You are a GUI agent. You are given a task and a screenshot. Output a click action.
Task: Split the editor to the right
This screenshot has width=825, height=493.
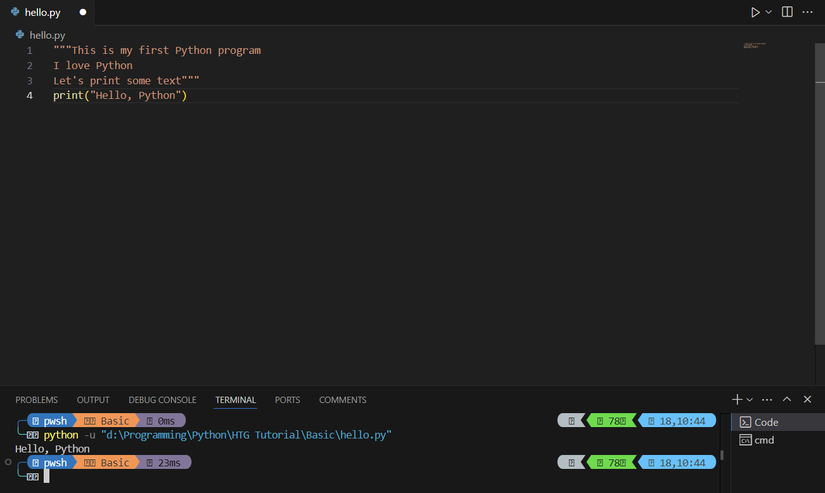(787, 12)
